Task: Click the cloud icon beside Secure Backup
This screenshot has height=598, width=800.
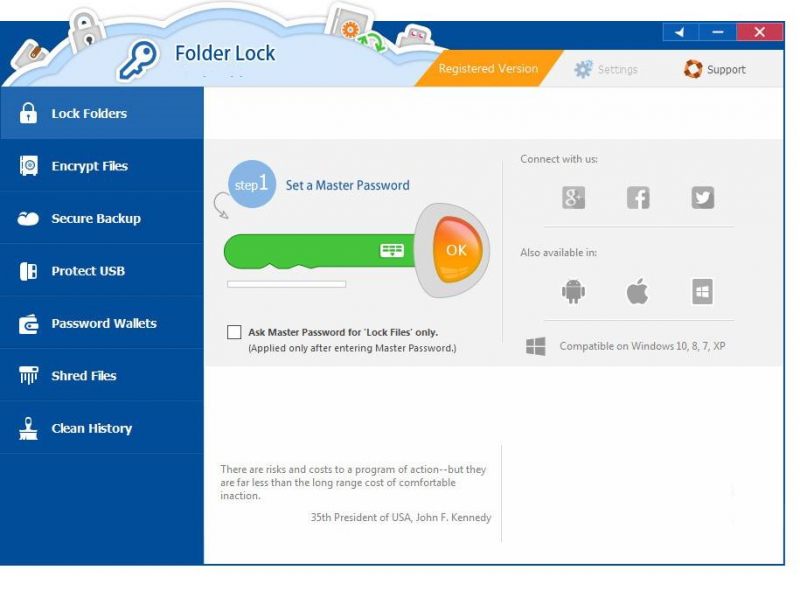Action: (x=28, y=218)
